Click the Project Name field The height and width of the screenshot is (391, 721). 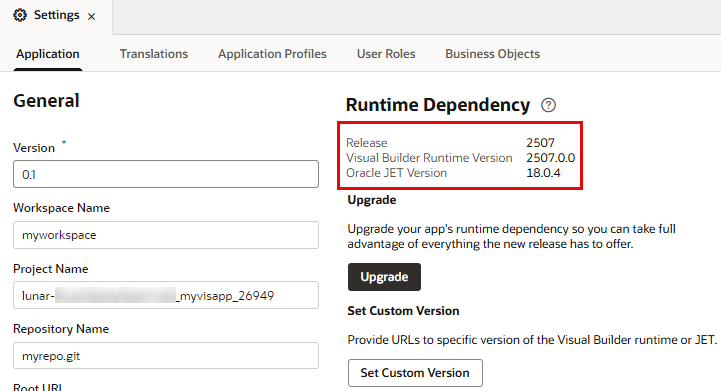166,295
